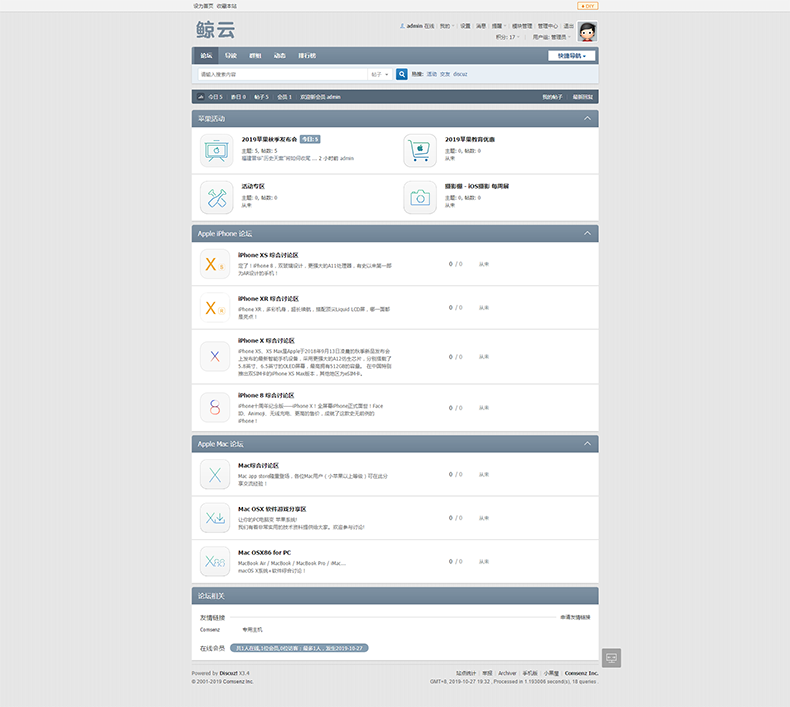790x707 pixels.
Task: Expand the 我的 user menu
Action: [446, 26]
